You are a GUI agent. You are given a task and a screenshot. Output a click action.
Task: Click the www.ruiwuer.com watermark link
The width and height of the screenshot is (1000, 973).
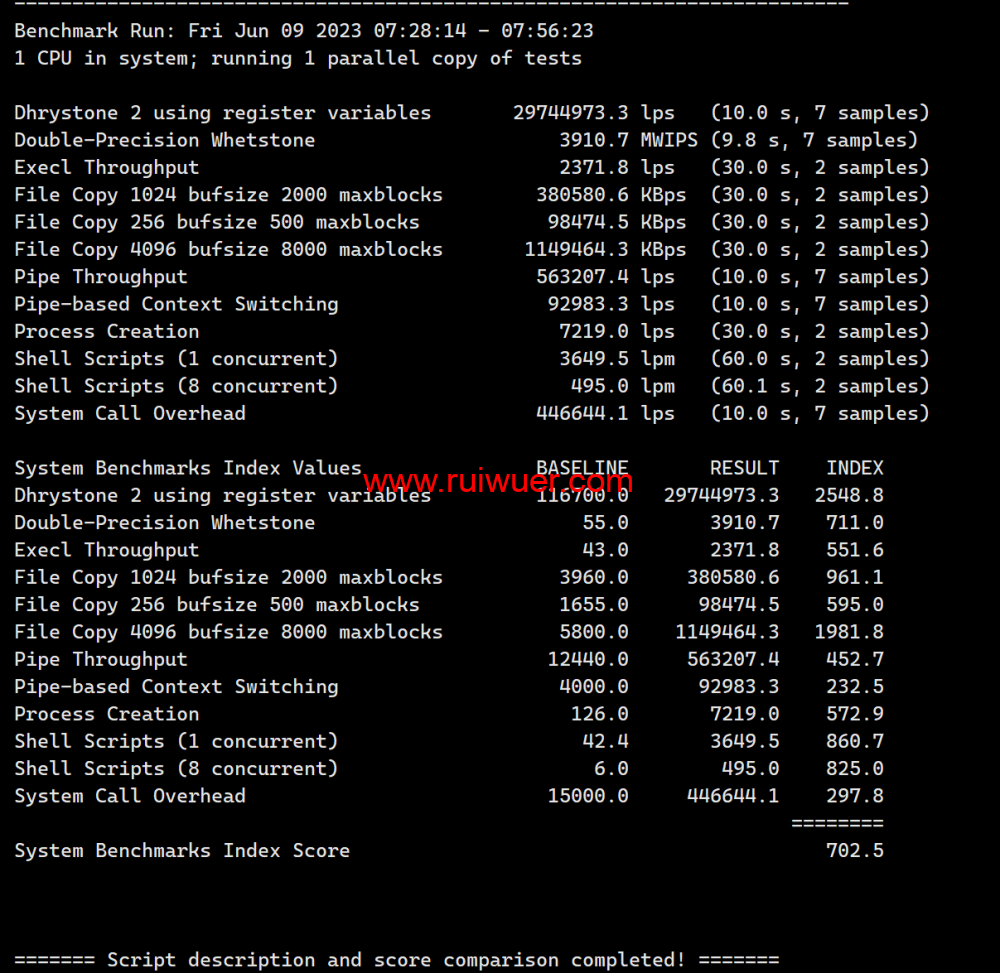[x=497, y=483]
